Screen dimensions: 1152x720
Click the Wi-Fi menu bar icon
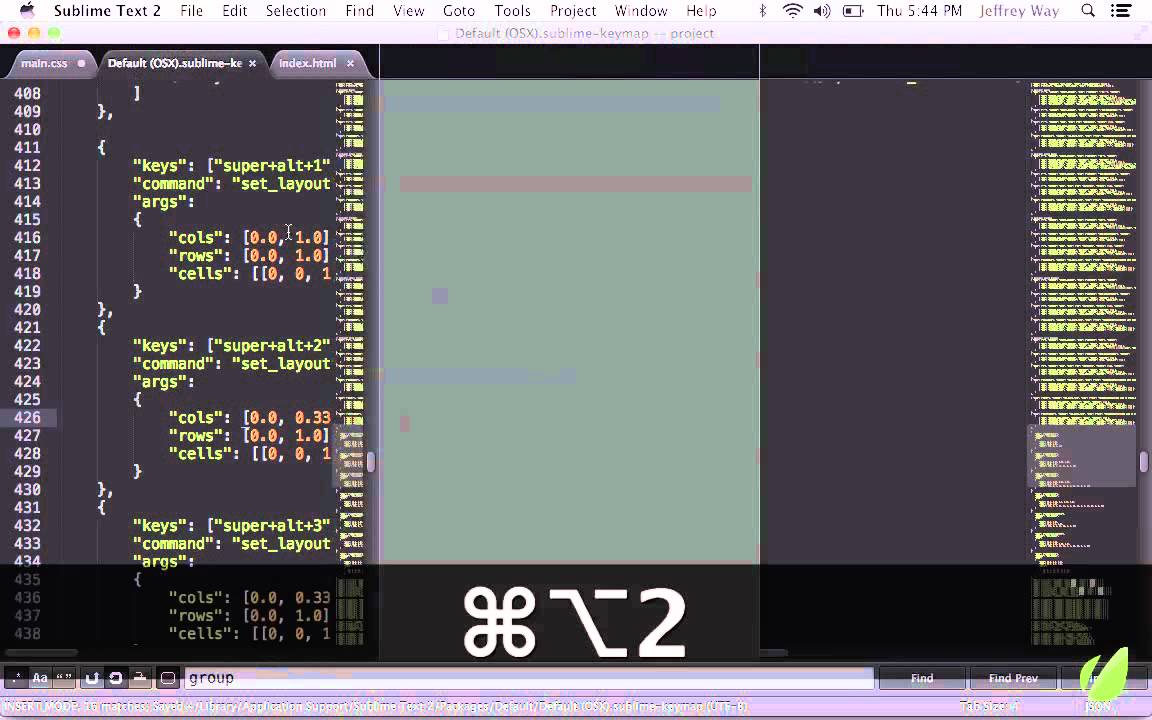point(793,10)
